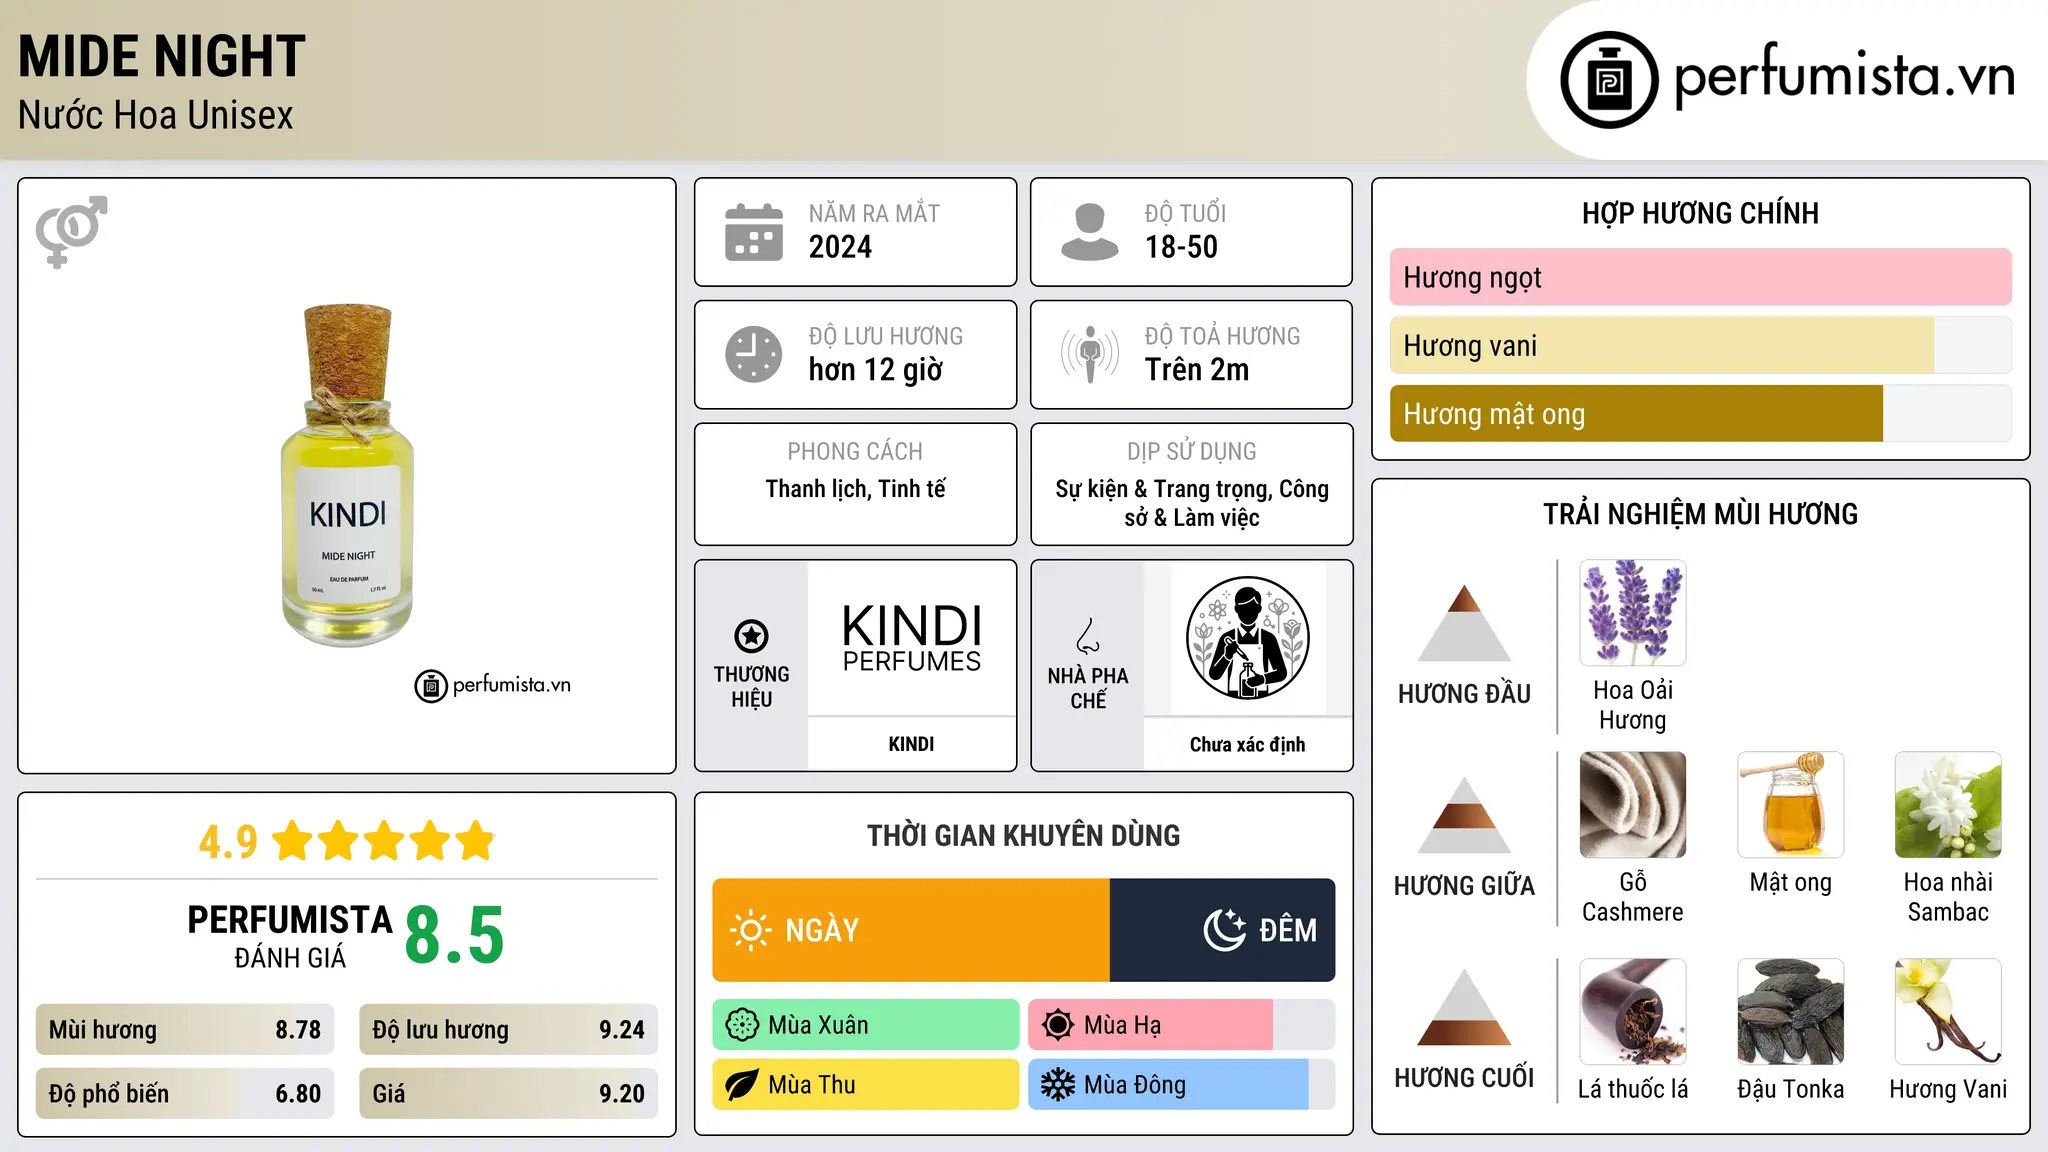2048x1152 pixels.
Task: Click the star badge icon above Thương hiệu
Action: pyautogui.click(x=751, y=635)
